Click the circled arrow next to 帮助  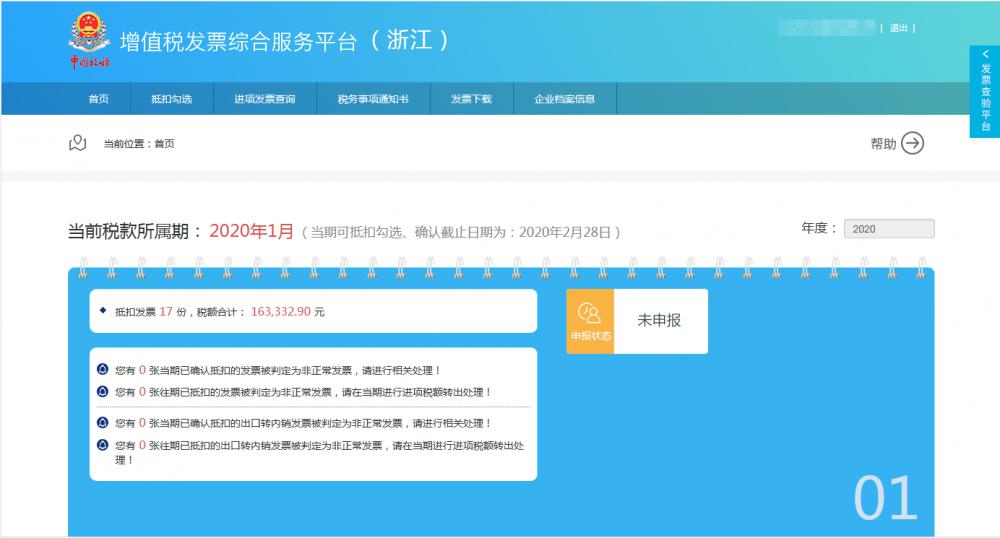(912, 143)
